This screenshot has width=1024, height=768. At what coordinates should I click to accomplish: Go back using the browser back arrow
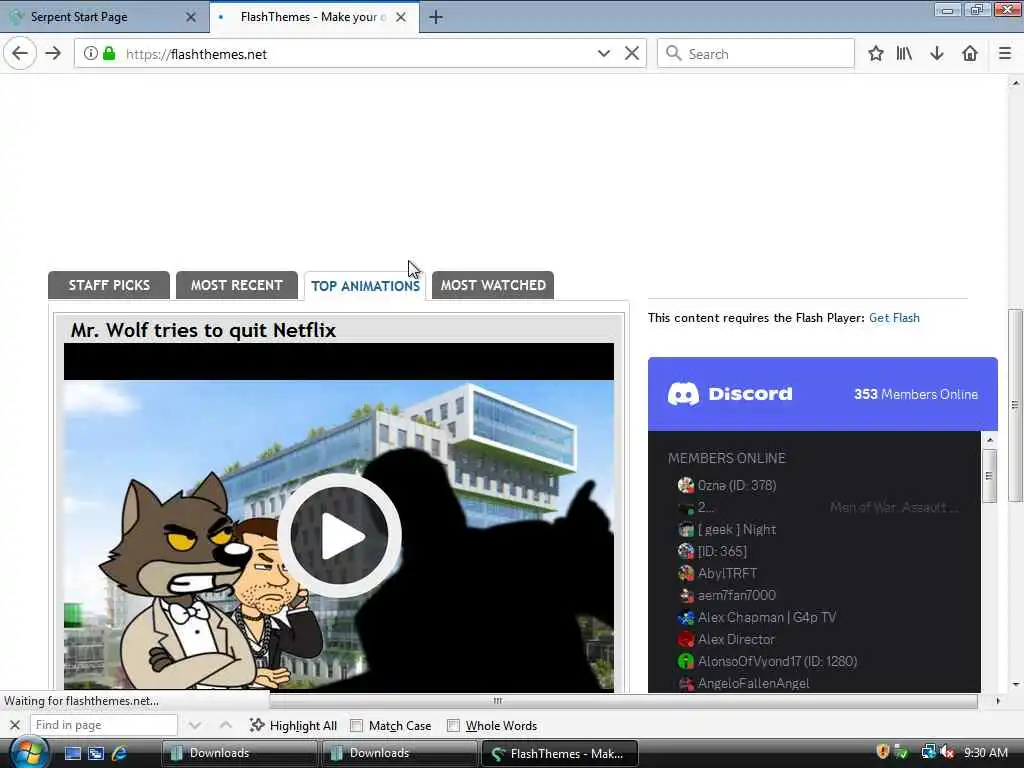pos(20,54)
